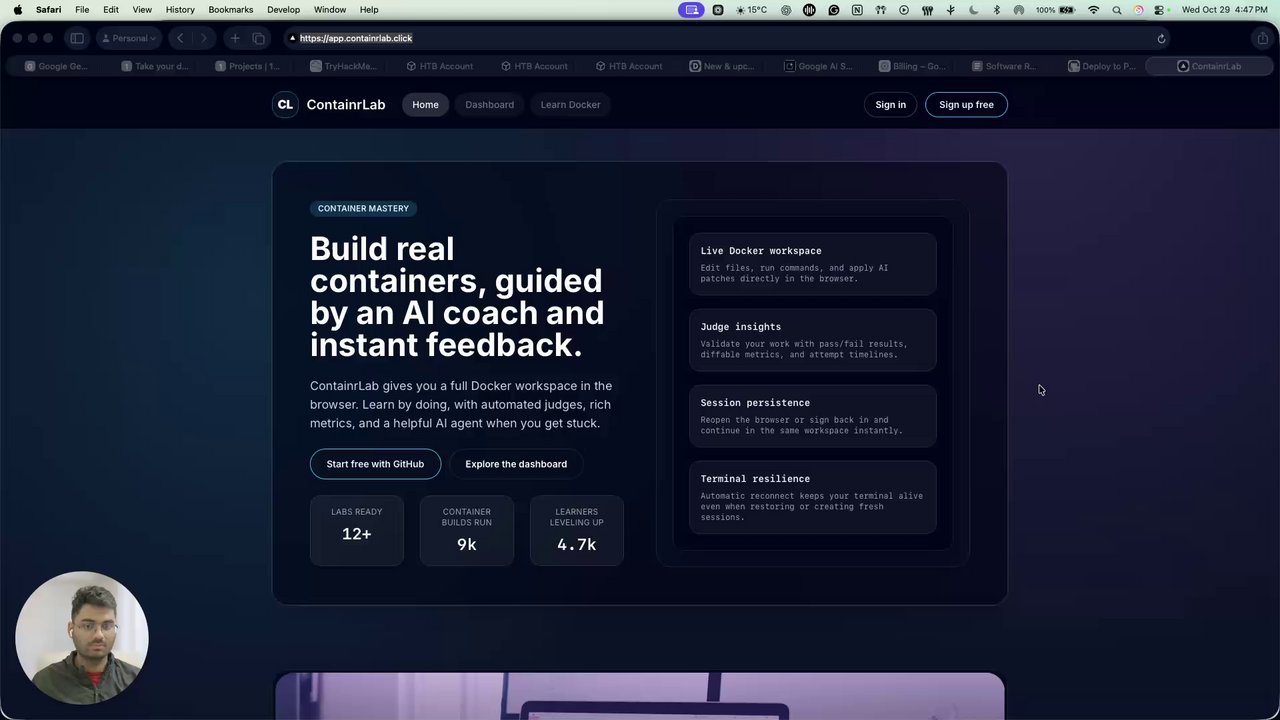Screen dimensions: 1280x720
Task: Switch to the Take your d... browser tab
Action: 152,66
